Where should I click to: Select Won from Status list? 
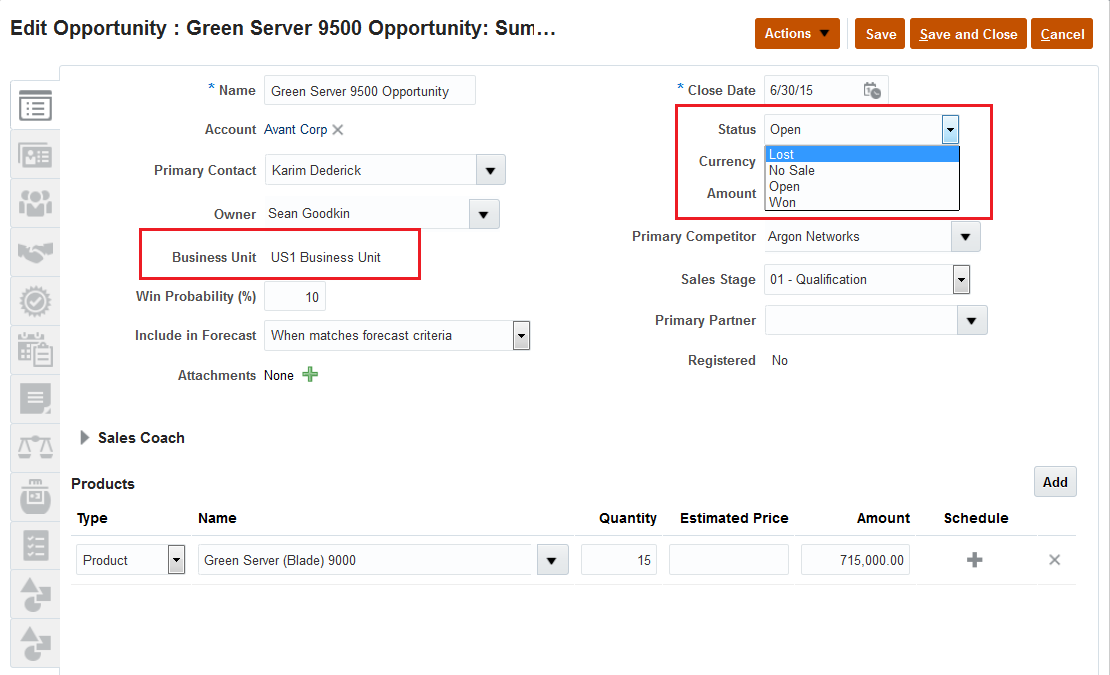coord(783,202)
